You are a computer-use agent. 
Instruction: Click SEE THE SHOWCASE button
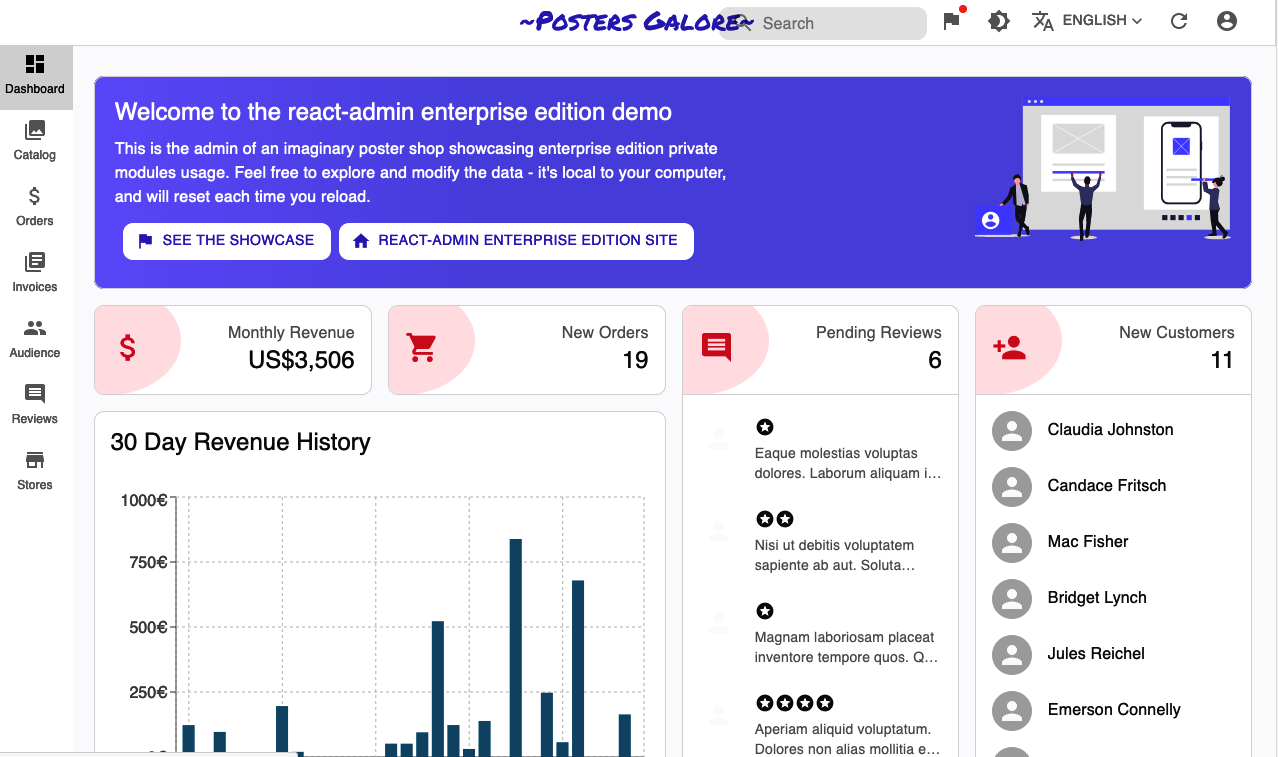(227, 241)
